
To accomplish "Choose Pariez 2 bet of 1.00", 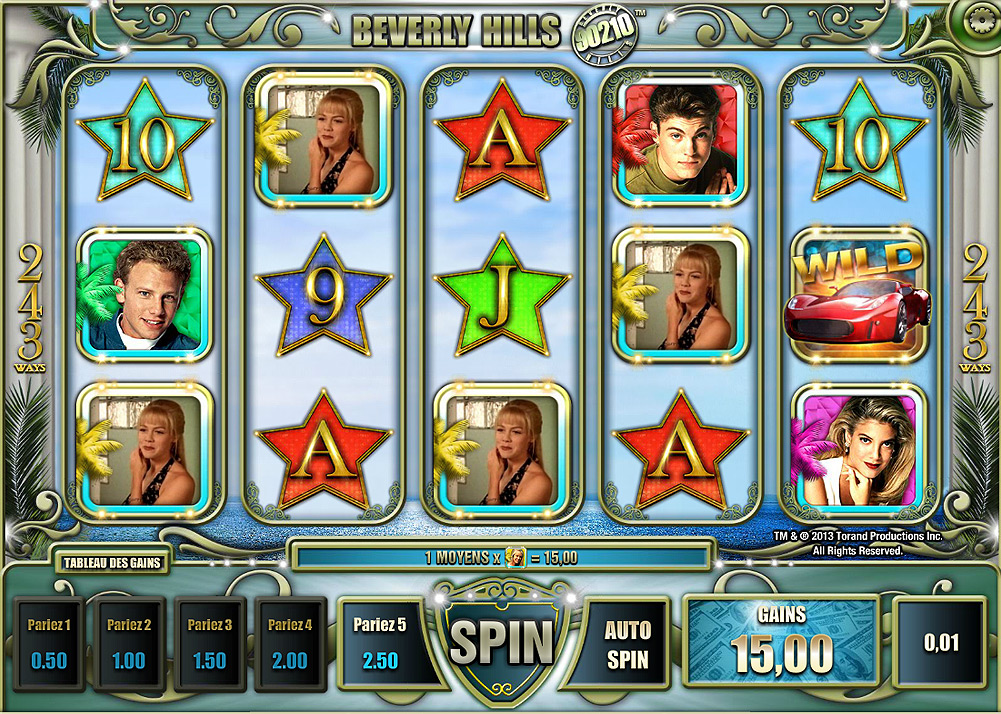I will tap(130, 644).
